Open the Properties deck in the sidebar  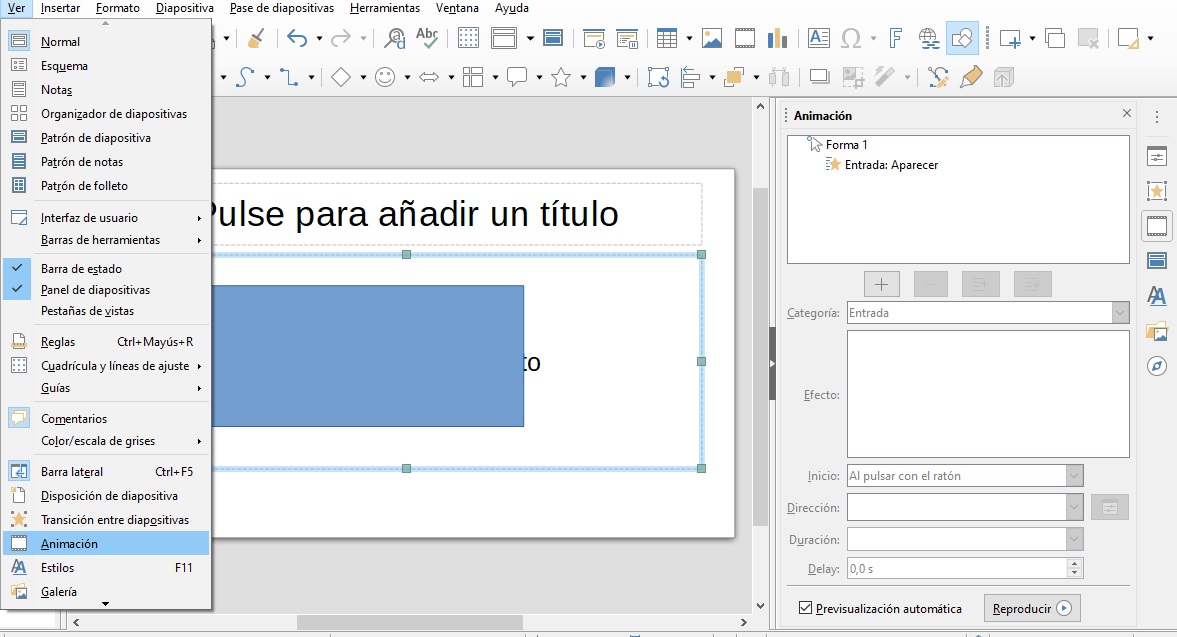(x=1157, y=157)
